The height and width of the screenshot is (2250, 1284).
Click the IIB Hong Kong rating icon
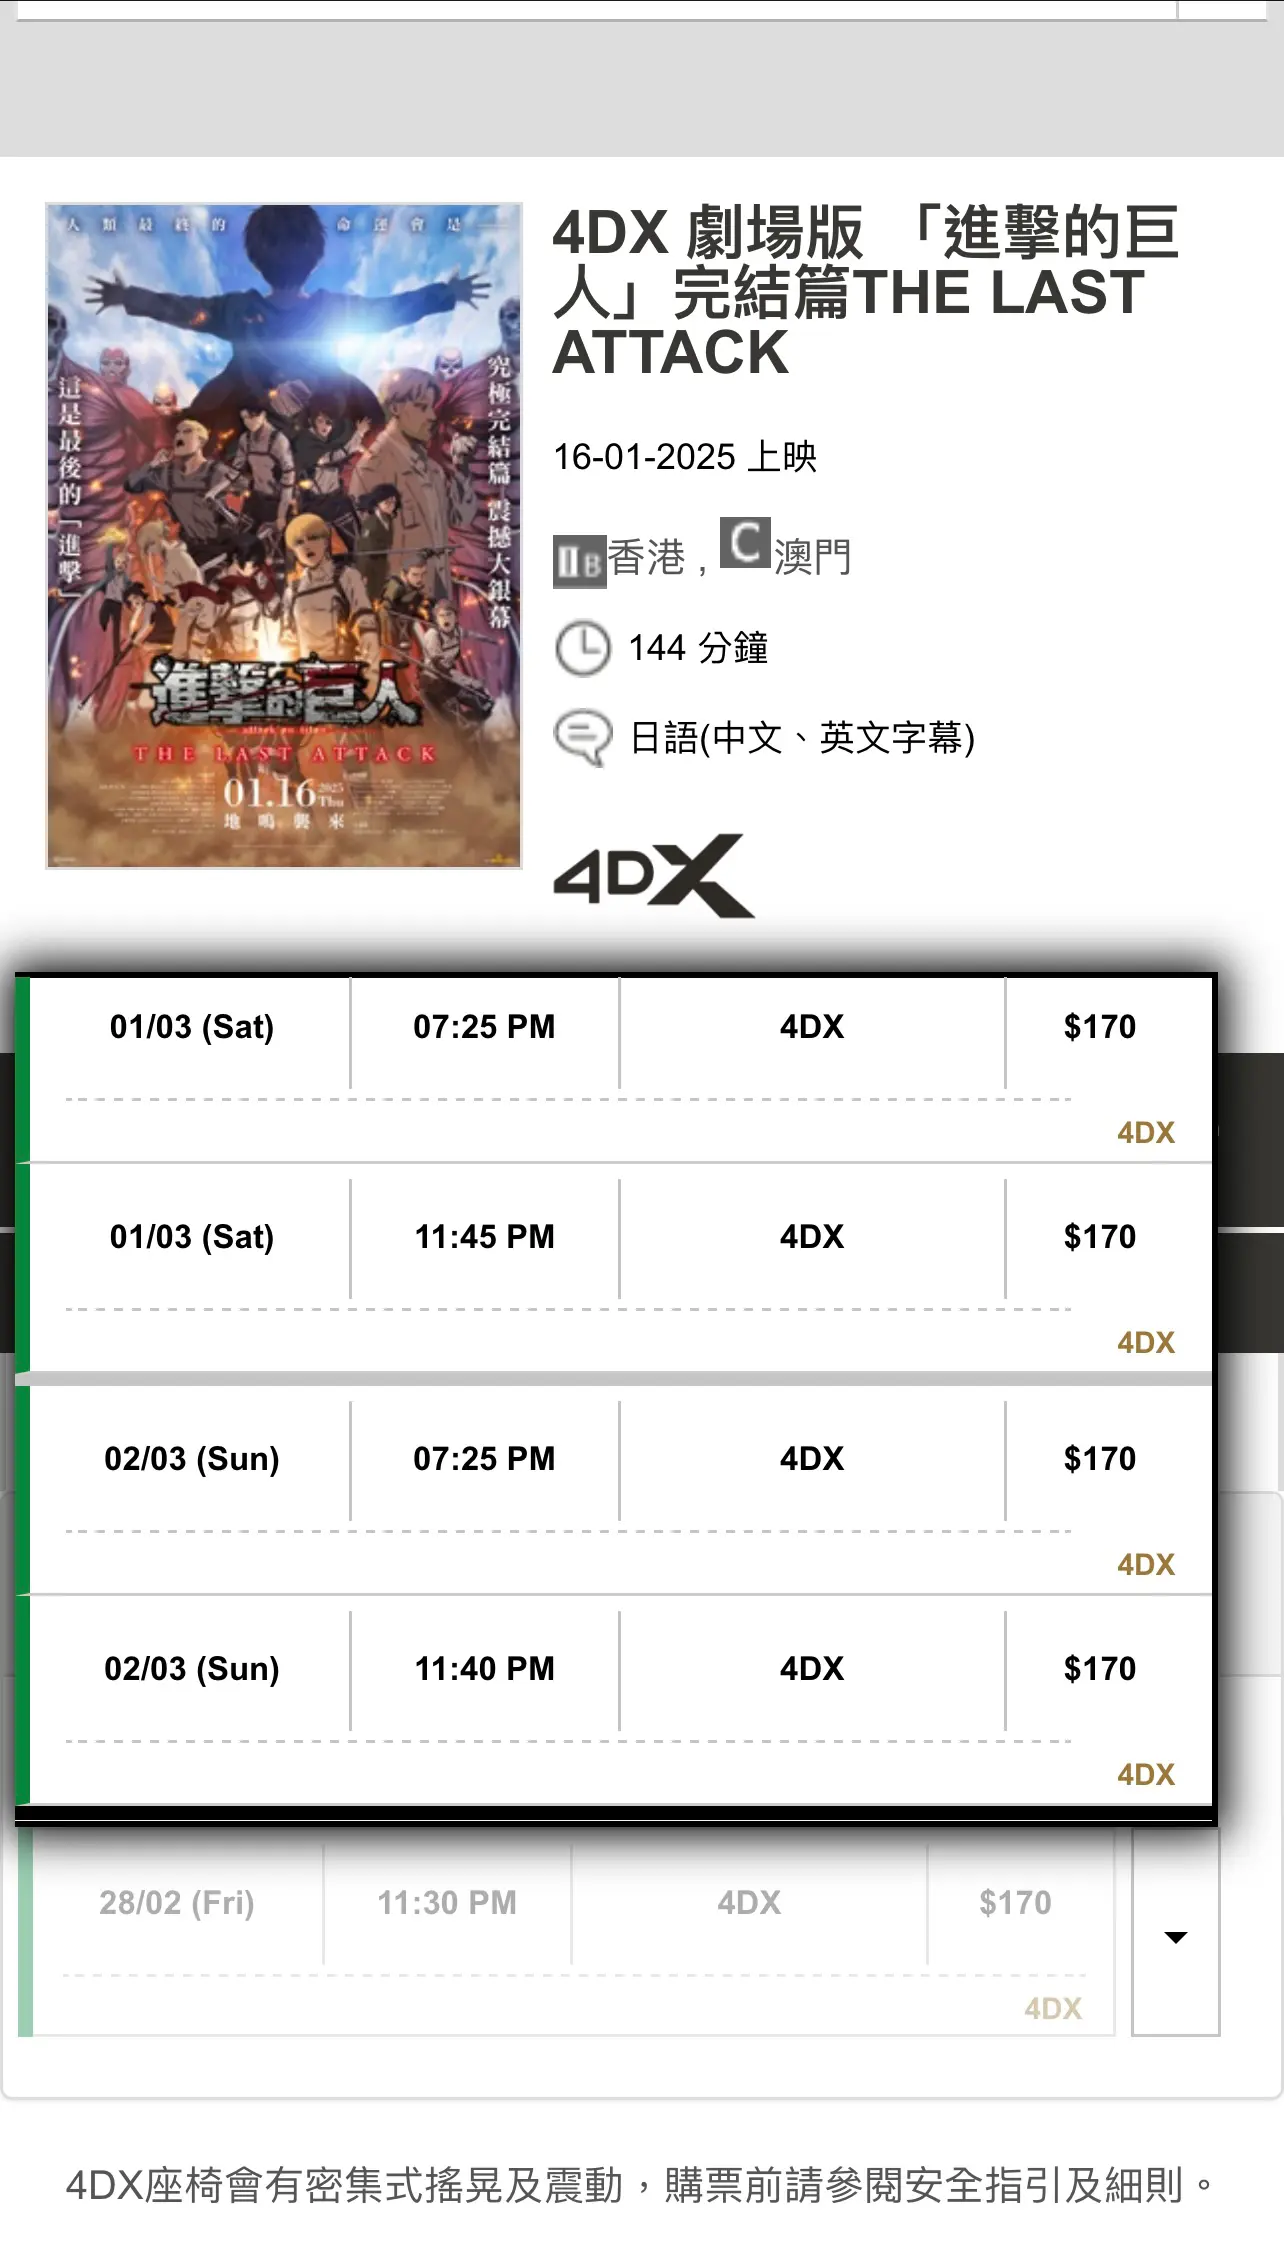click(x=580, y=561)
